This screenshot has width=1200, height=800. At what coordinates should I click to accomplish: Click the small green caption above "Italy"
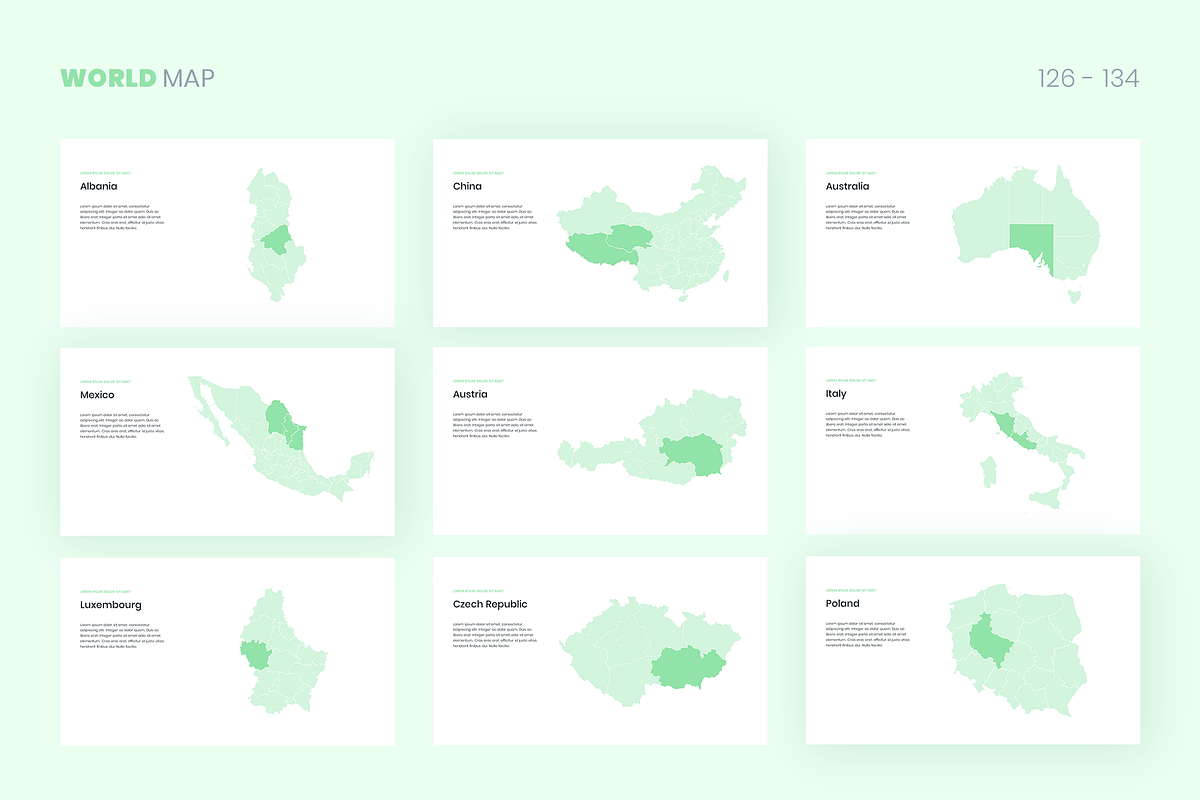[x=851, y=380]
